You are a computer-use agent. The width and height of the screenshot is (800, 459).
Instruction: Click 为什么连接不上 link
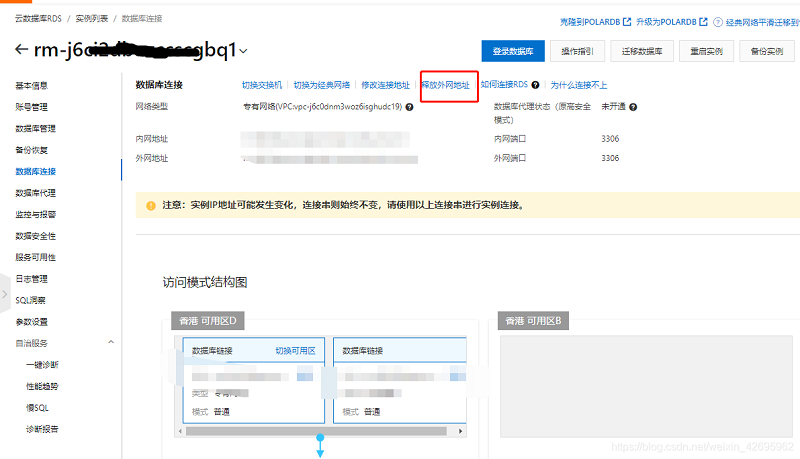579,85
